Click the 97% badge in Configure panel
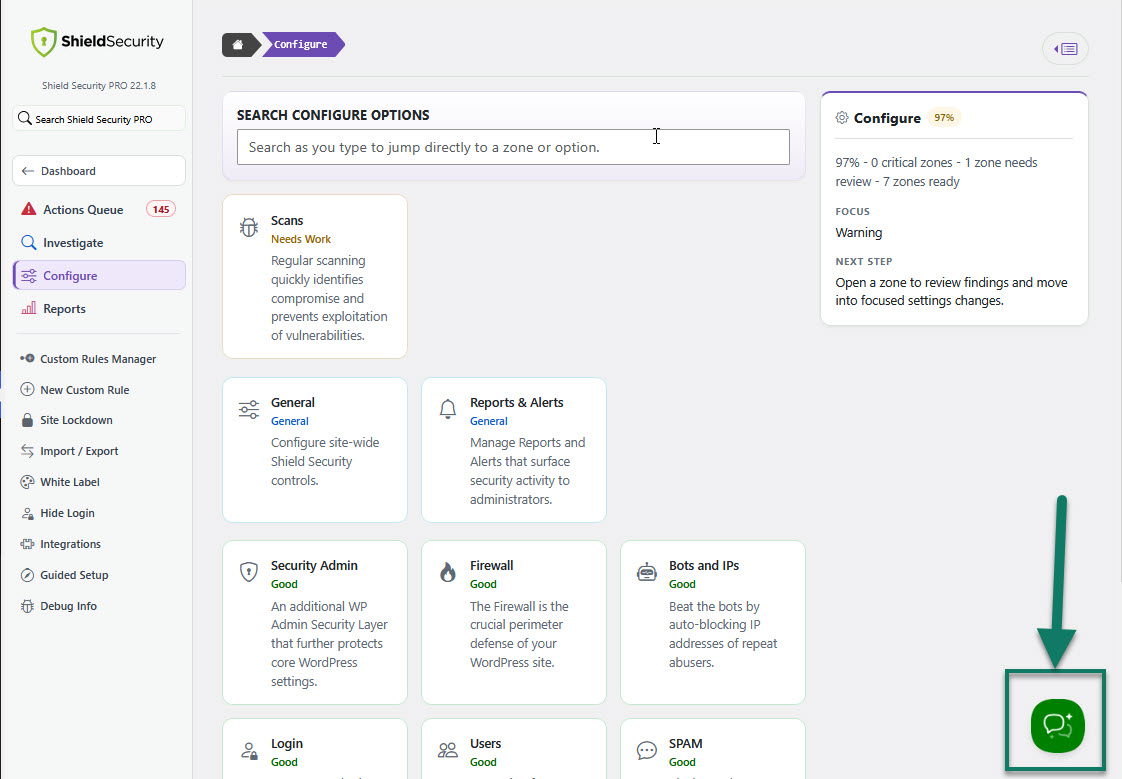 coord(944,117)
